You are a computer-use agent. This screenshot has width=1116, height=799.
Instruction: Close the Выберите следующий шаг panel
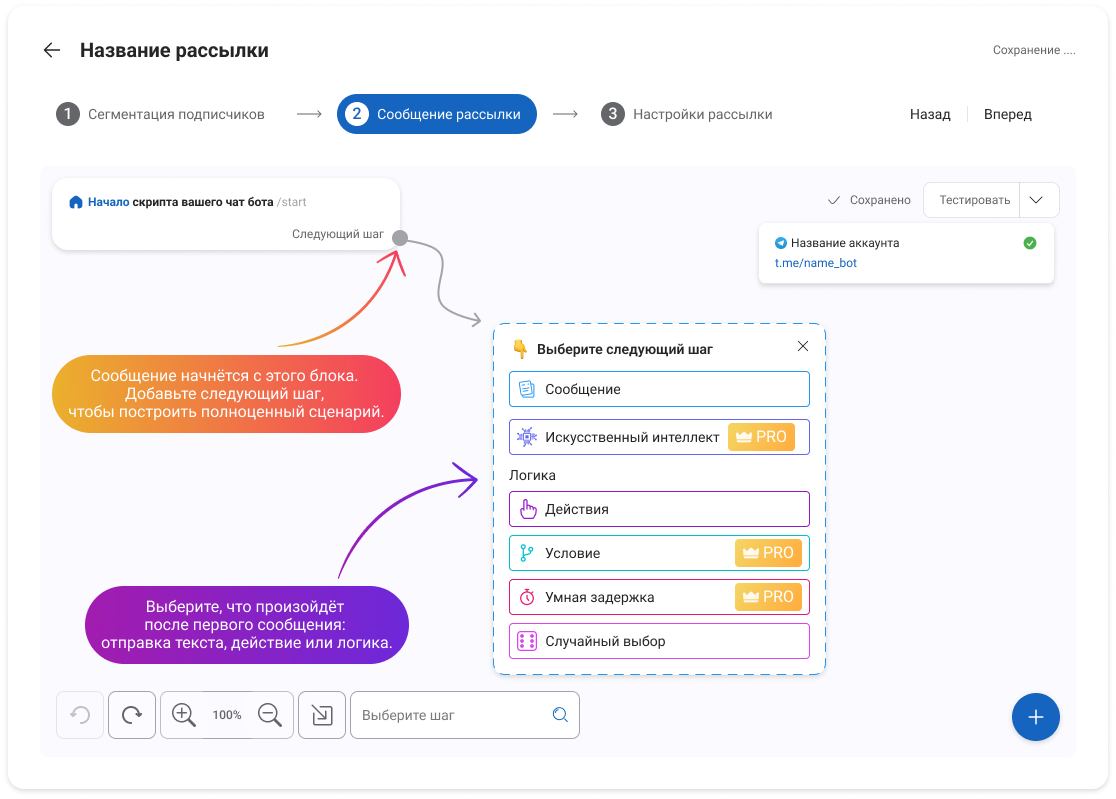tap(803, 346)
